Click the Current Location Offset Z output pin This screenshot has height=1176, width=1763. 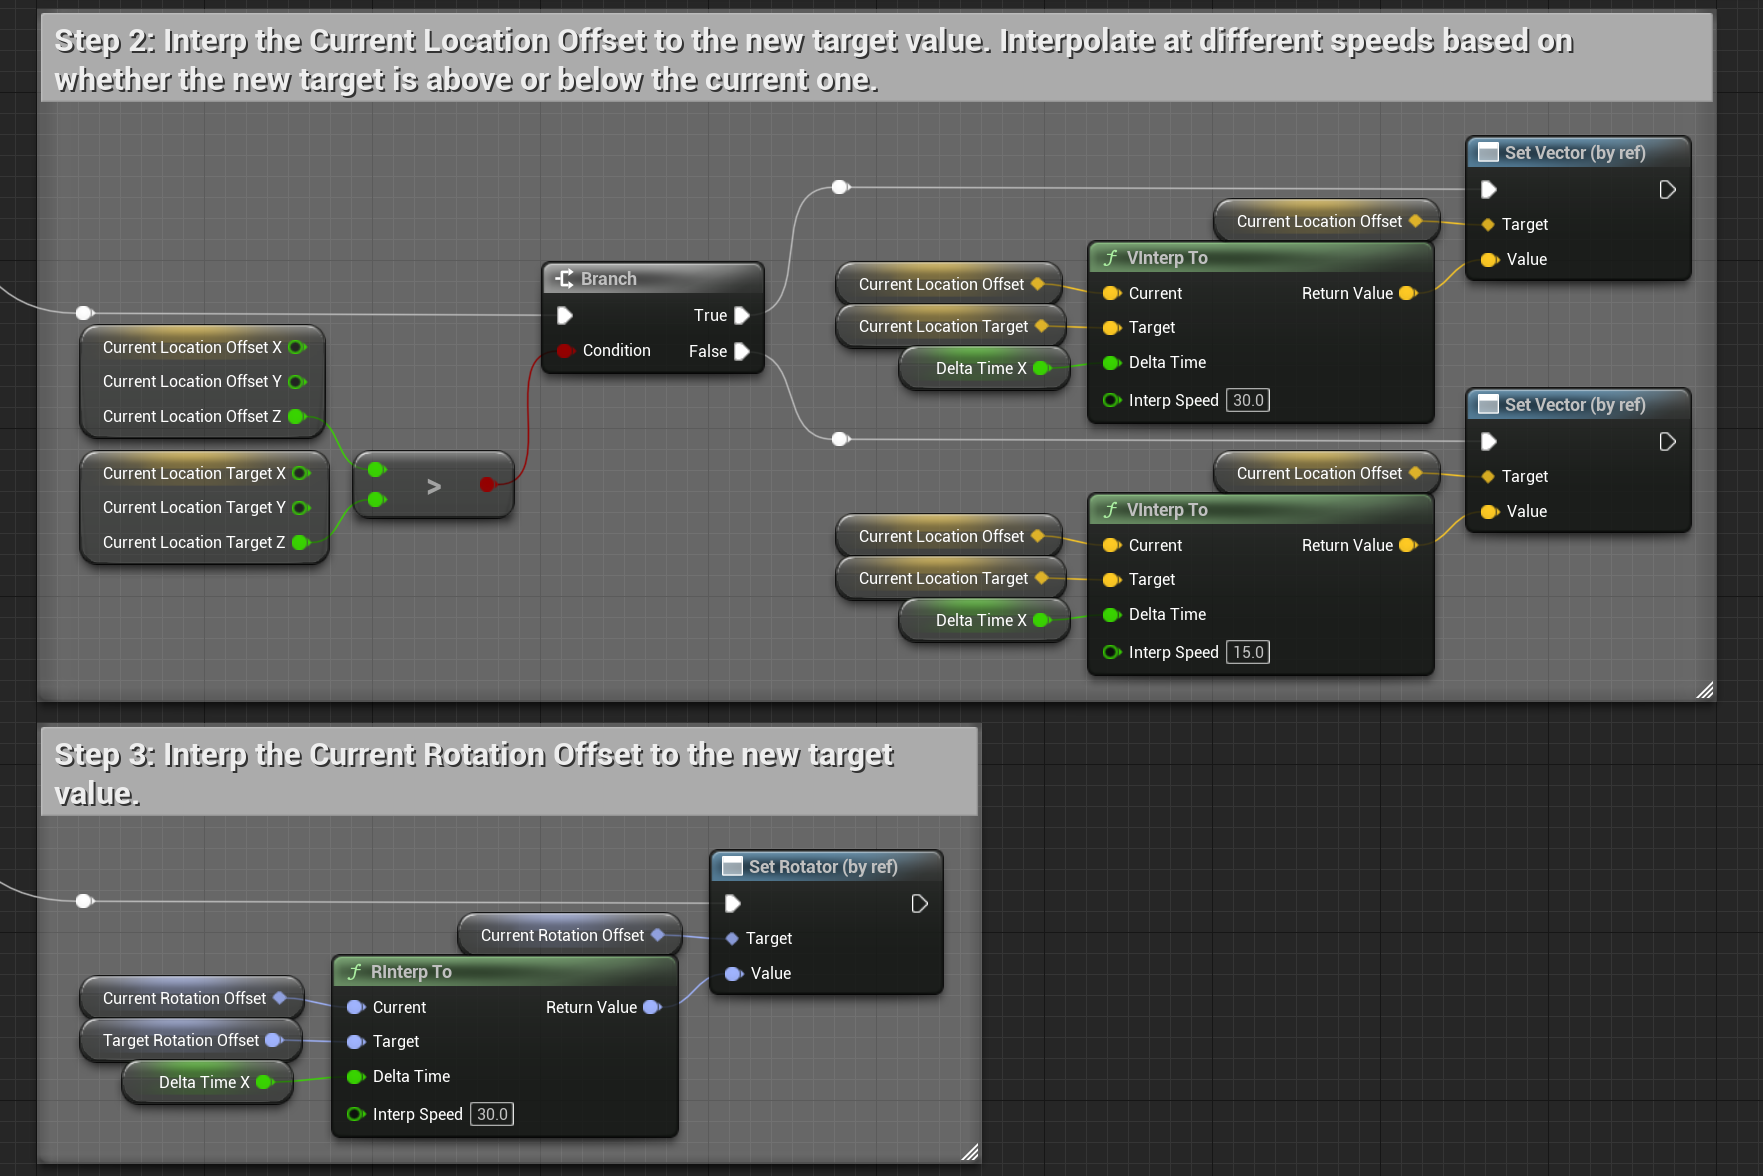click(297, 417)
